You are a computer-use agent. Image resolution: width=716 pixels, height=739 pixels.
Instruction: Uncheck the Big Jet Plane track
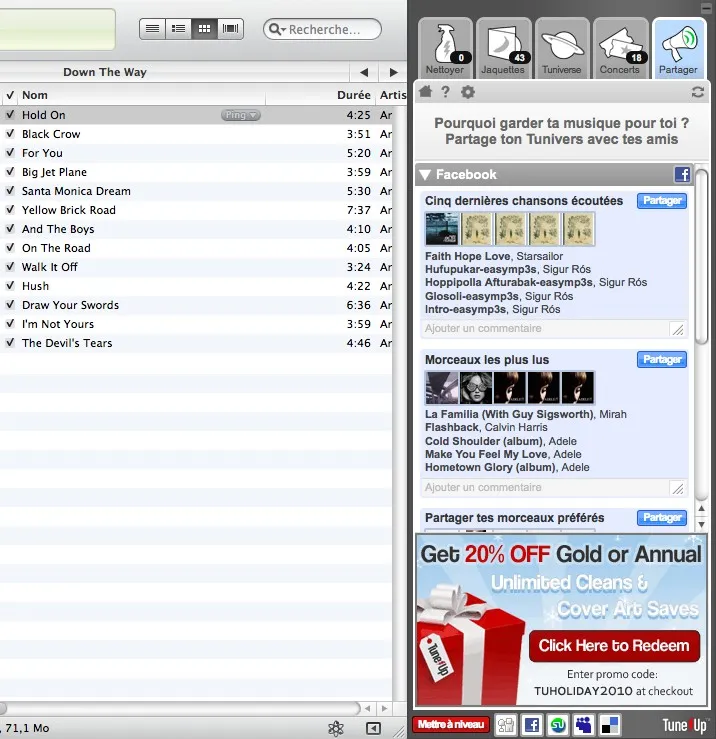pyautogui.click(x=10, y=172)
